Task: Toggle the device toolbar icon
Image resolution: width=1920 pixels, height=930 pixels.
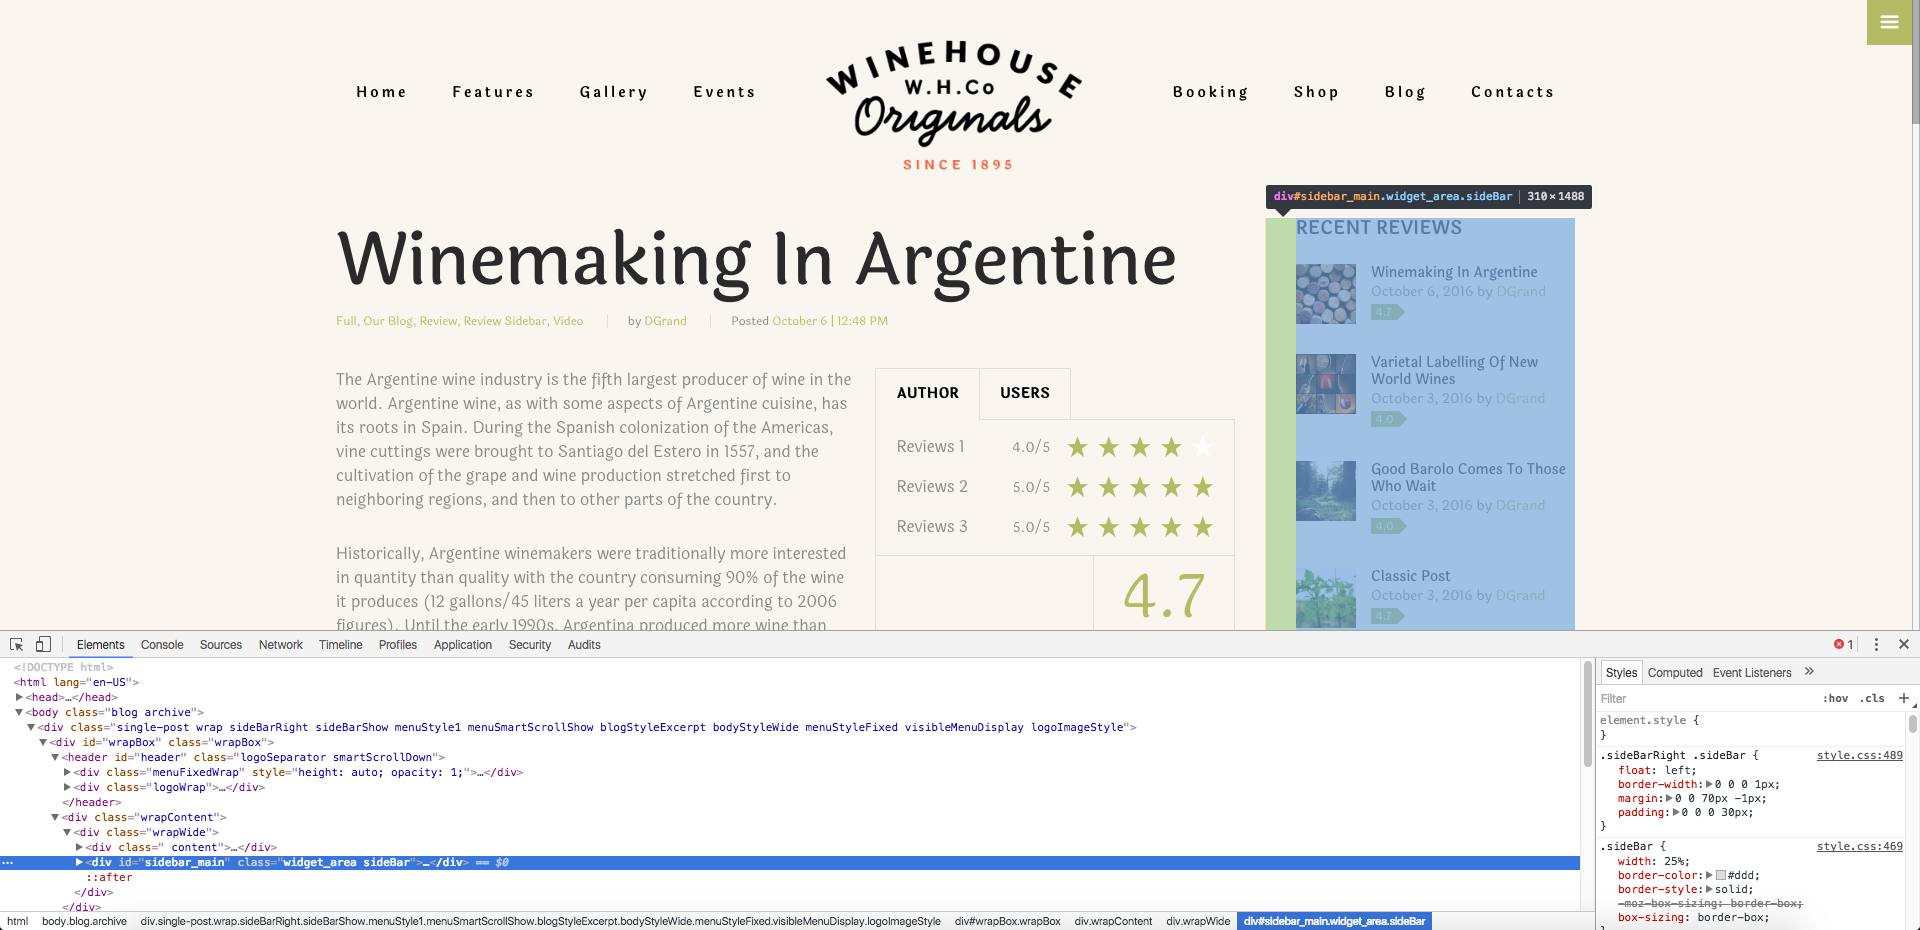Action: (43, 645)
